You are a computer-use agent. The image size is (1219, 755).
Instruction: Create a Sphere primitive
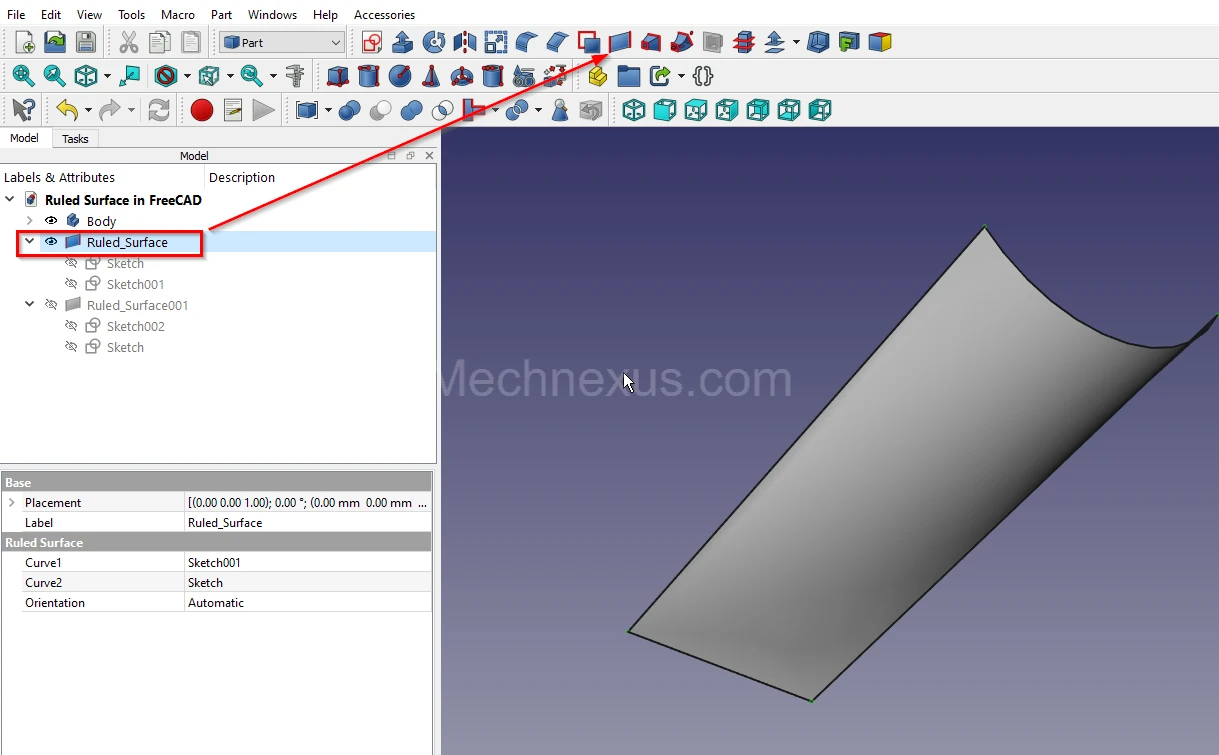400,76
